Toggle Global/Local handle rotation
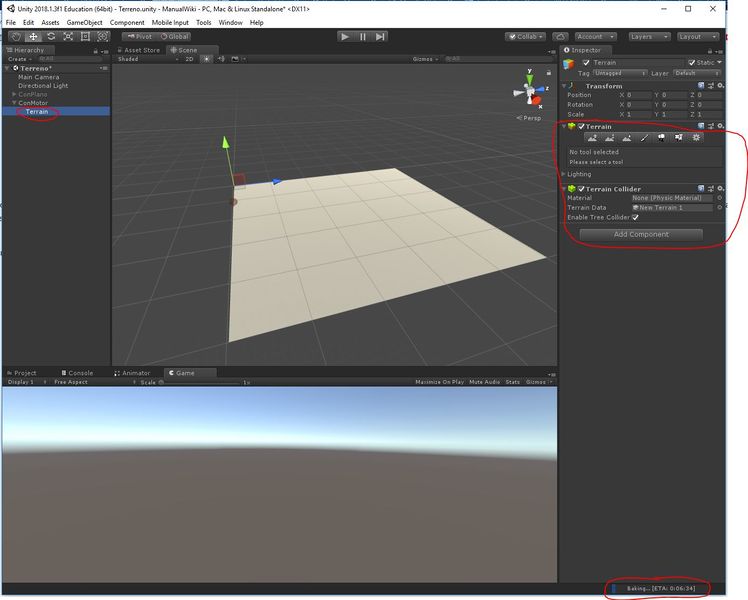 pyautogui.click(x=174, y=37)
